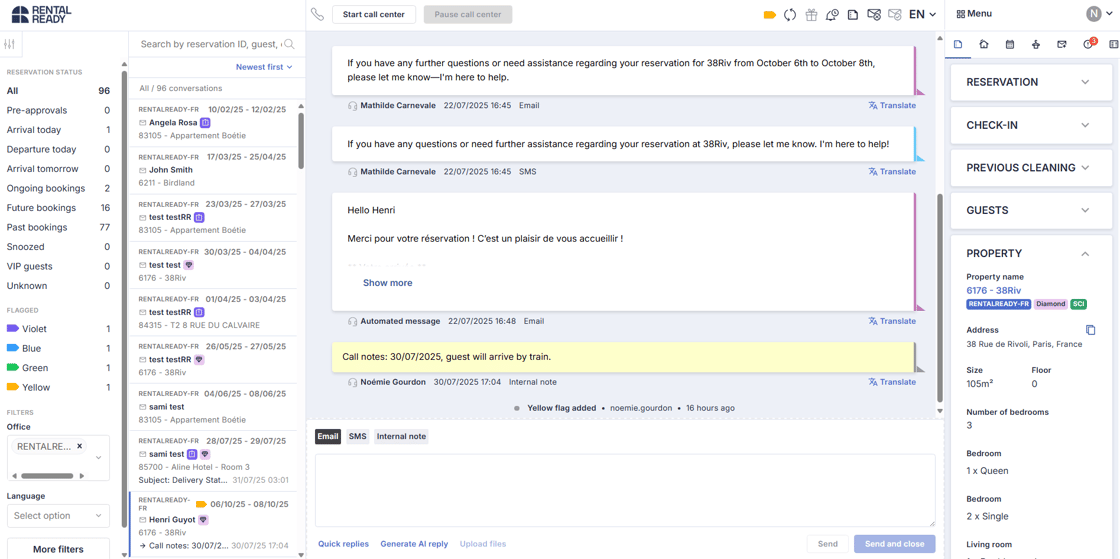Click the envelope with cross icon
Viewport: 1120px width, 559px height.
(x=874, y=14)
